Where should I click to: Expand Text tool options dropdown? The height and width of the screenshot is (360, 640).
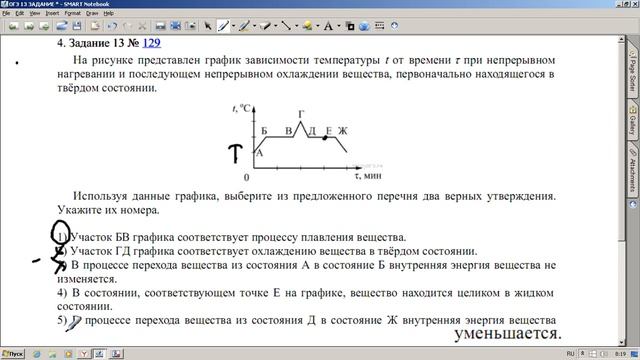tap(338, 26)
